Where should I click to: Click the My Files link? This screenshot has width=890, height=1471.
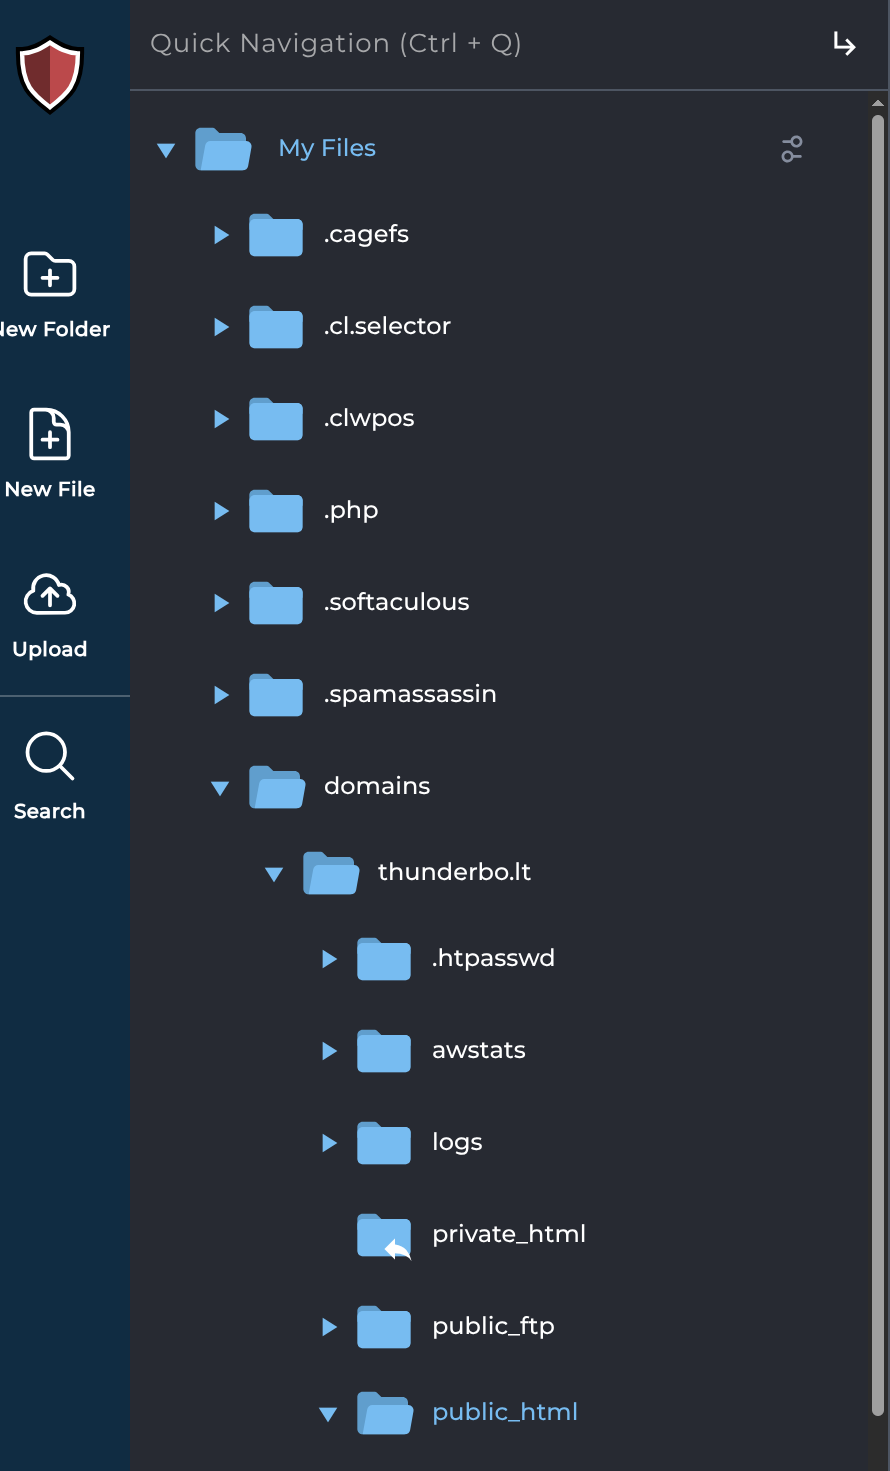pos(327,148)
